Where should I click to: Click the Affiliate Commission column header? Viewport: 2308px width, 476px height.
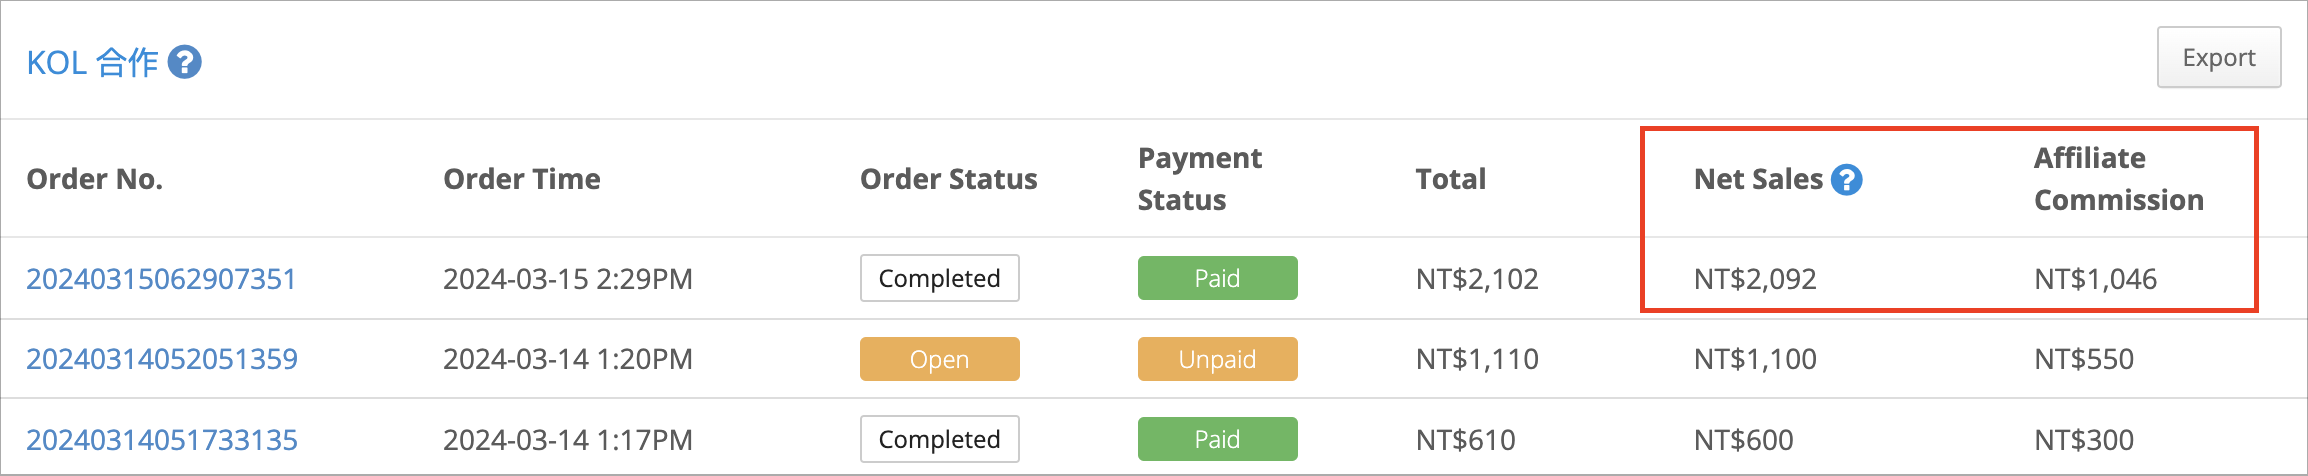point(2119,179)
